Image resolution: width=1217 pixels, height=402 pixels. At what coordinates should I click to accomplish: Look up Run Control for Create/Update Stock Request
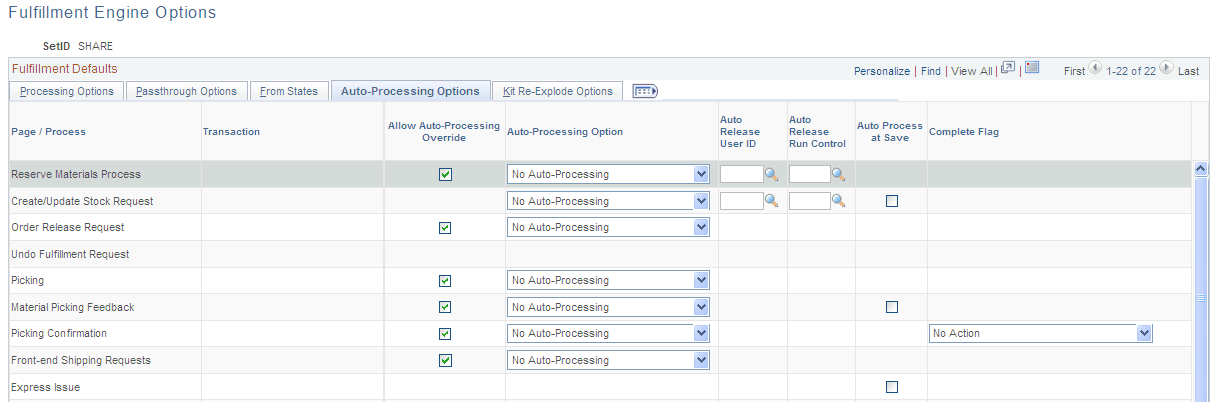(x=839, y=201)
